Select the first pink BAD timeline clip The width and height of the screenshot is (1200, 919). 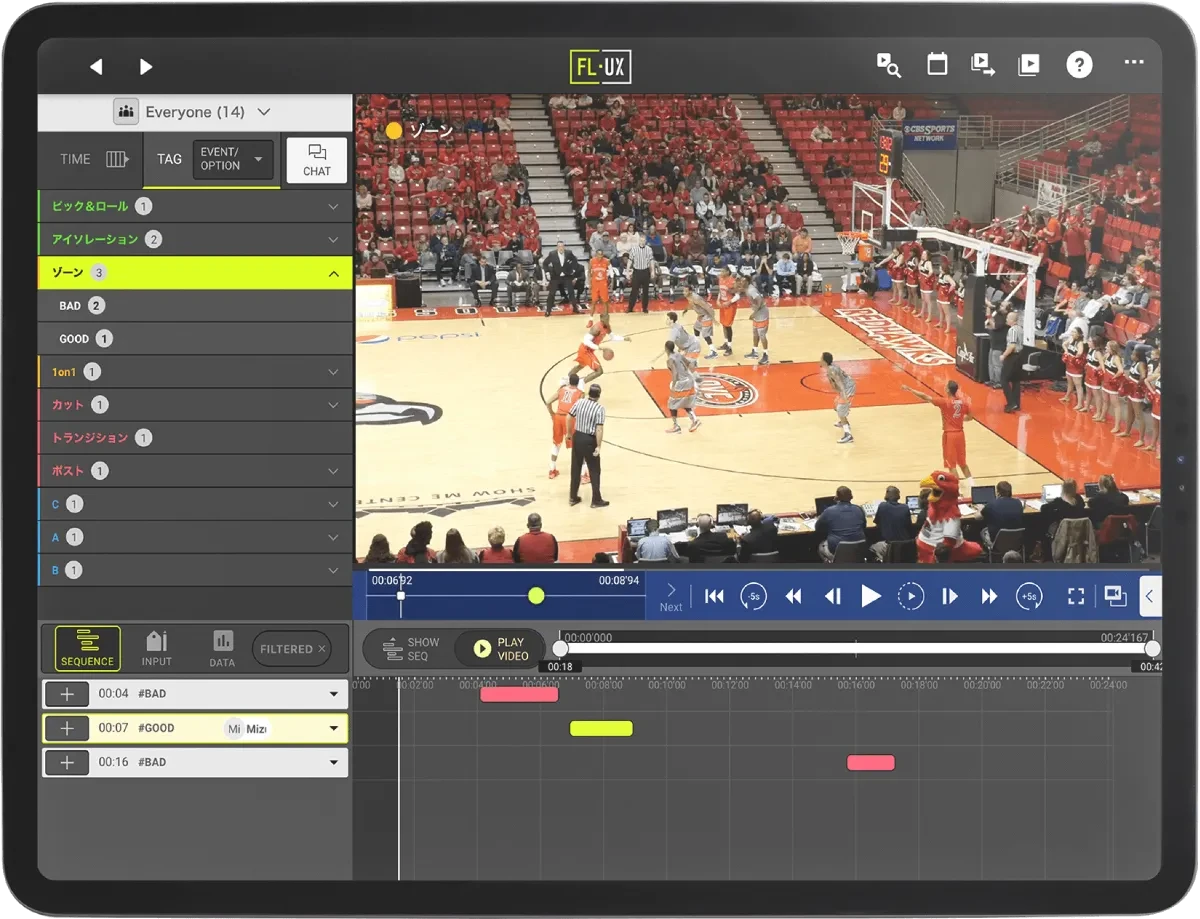519,694
